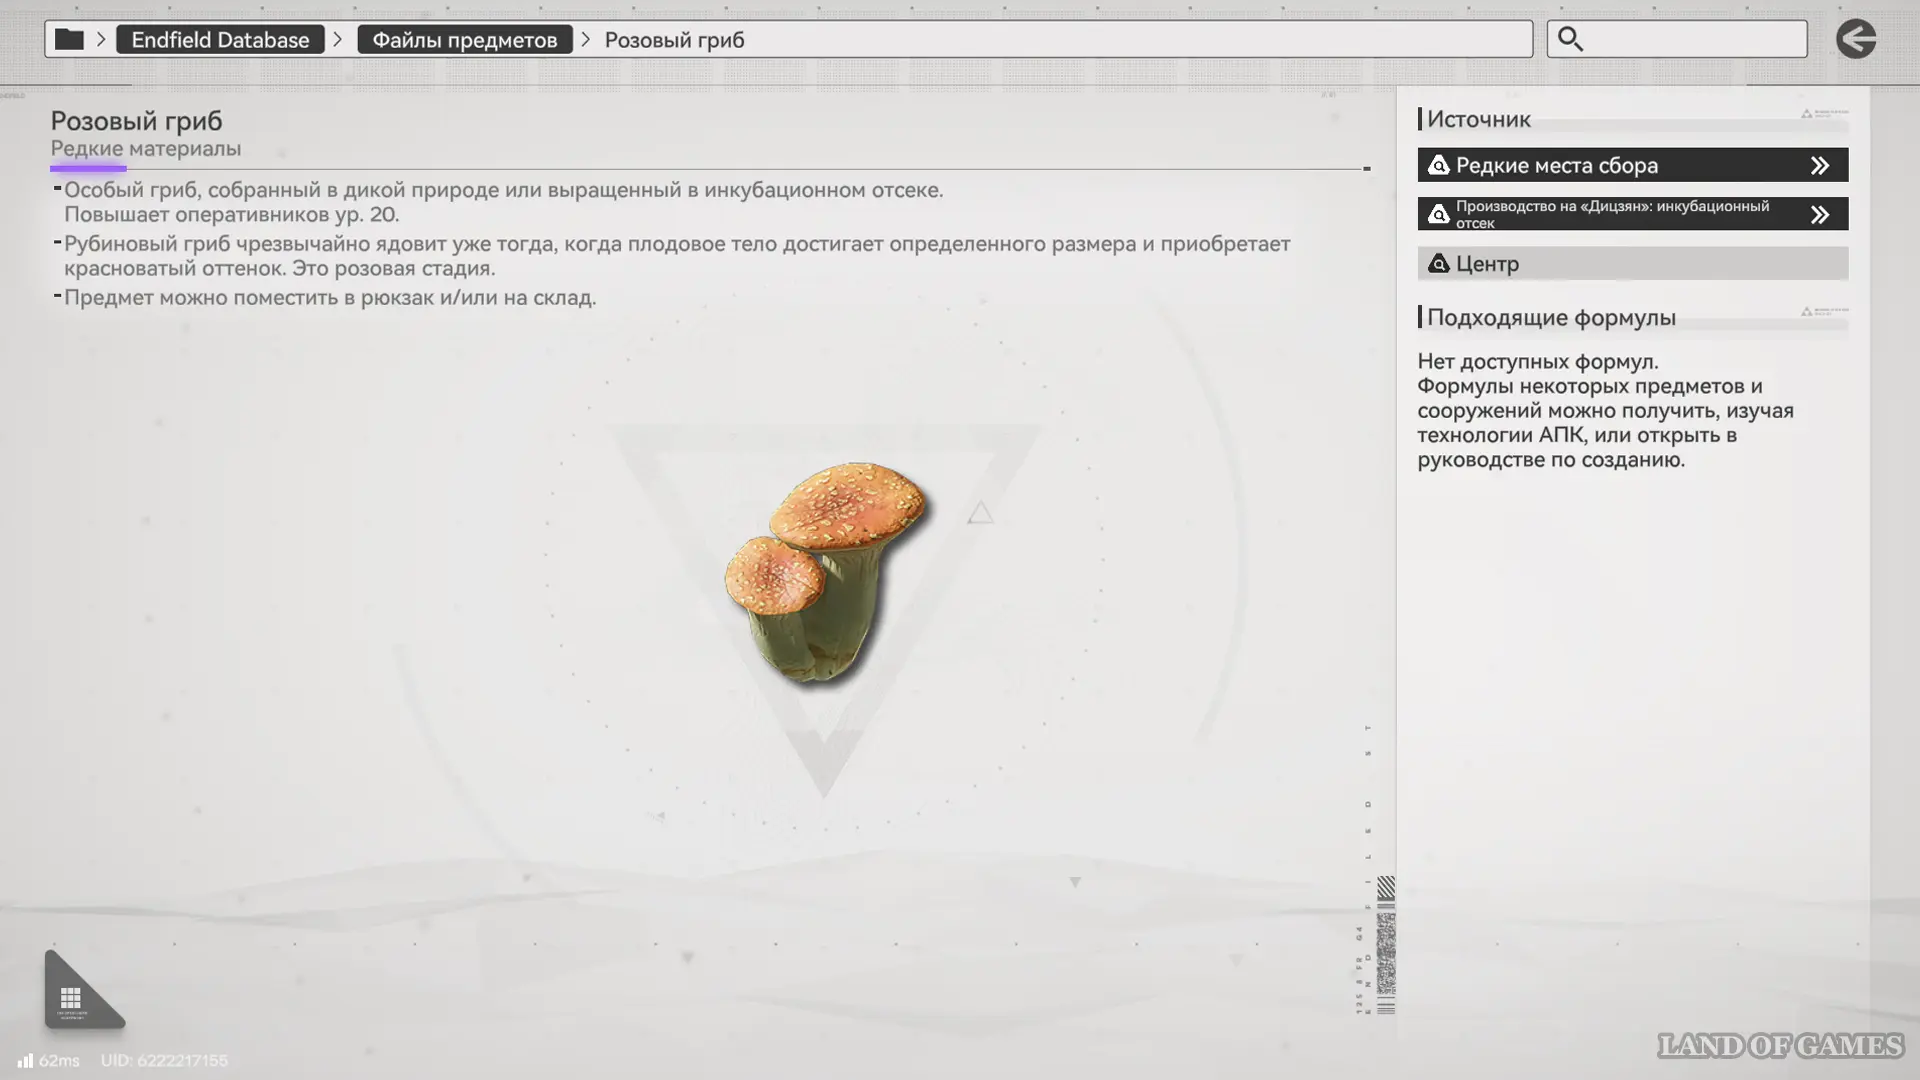The width and height of the screenshot is (1920, 1080).
Task: Go to Файлы предметов breadcrumb
Action: pos(464,40)
